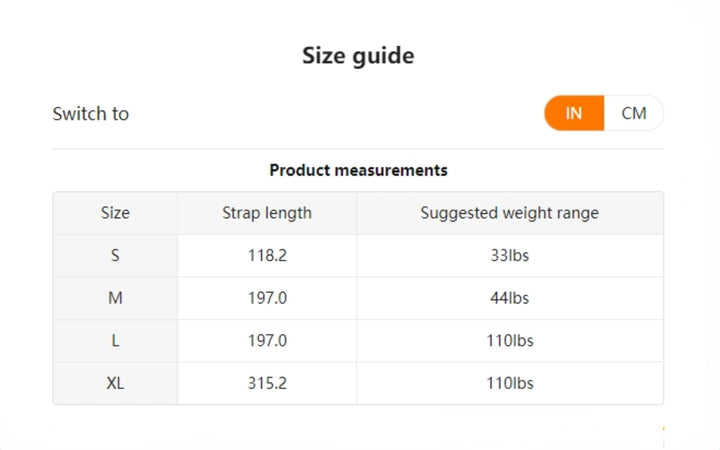
Task: Click the 118.2 strap length value
Action: 267,255
